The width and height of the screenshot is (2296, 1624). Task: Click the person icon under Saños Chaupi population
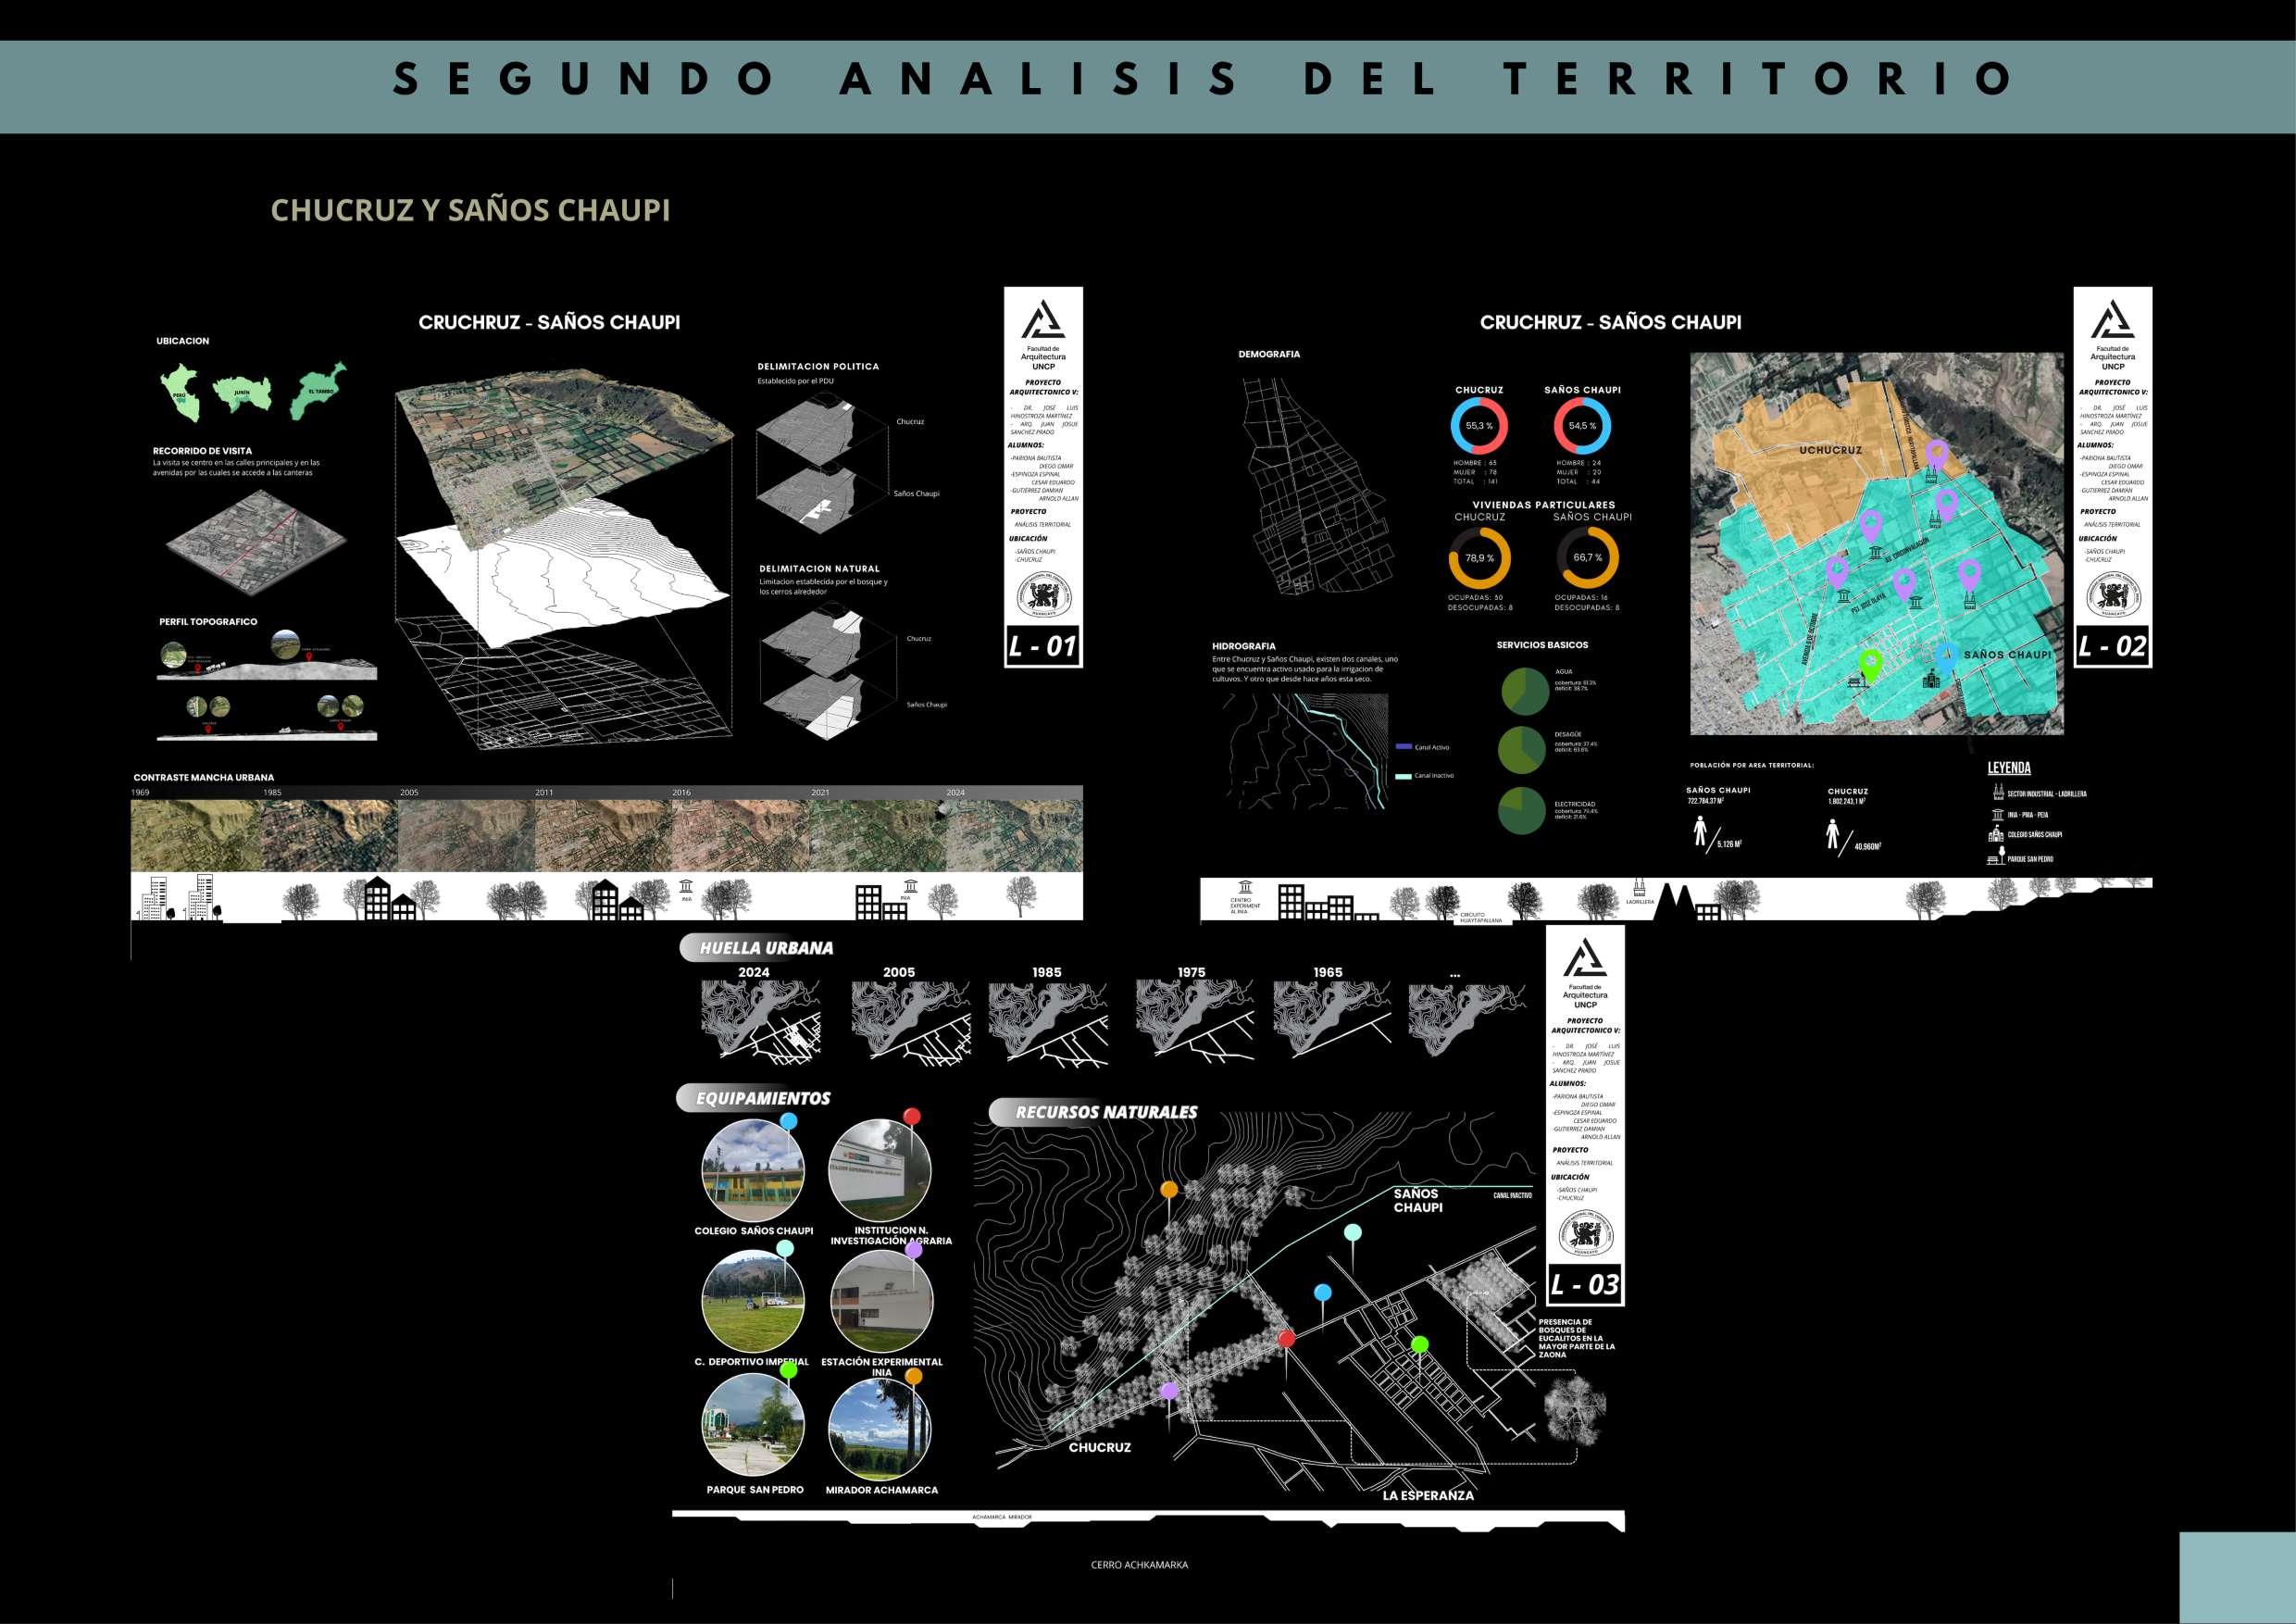tap(1699, 831)
